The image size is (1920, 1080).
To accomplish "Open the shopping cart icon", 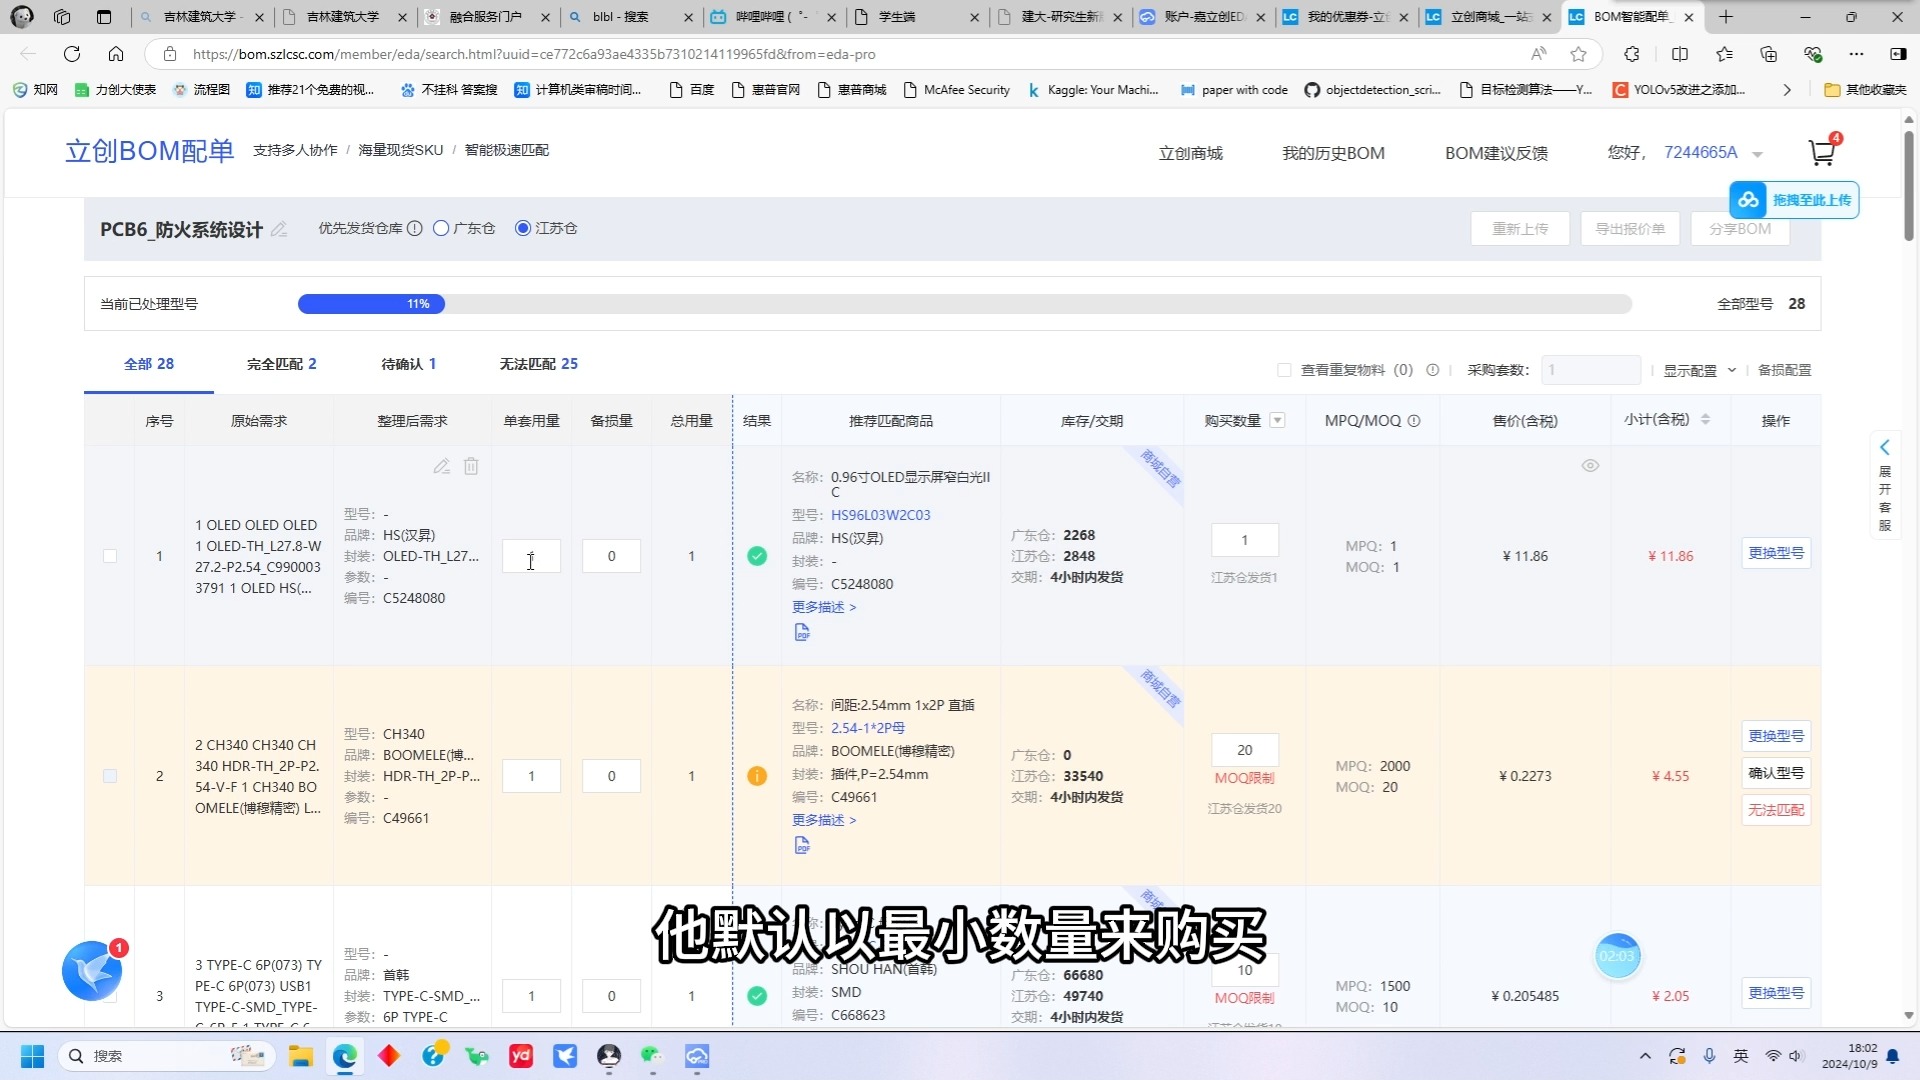I will tap(1822, 152).
